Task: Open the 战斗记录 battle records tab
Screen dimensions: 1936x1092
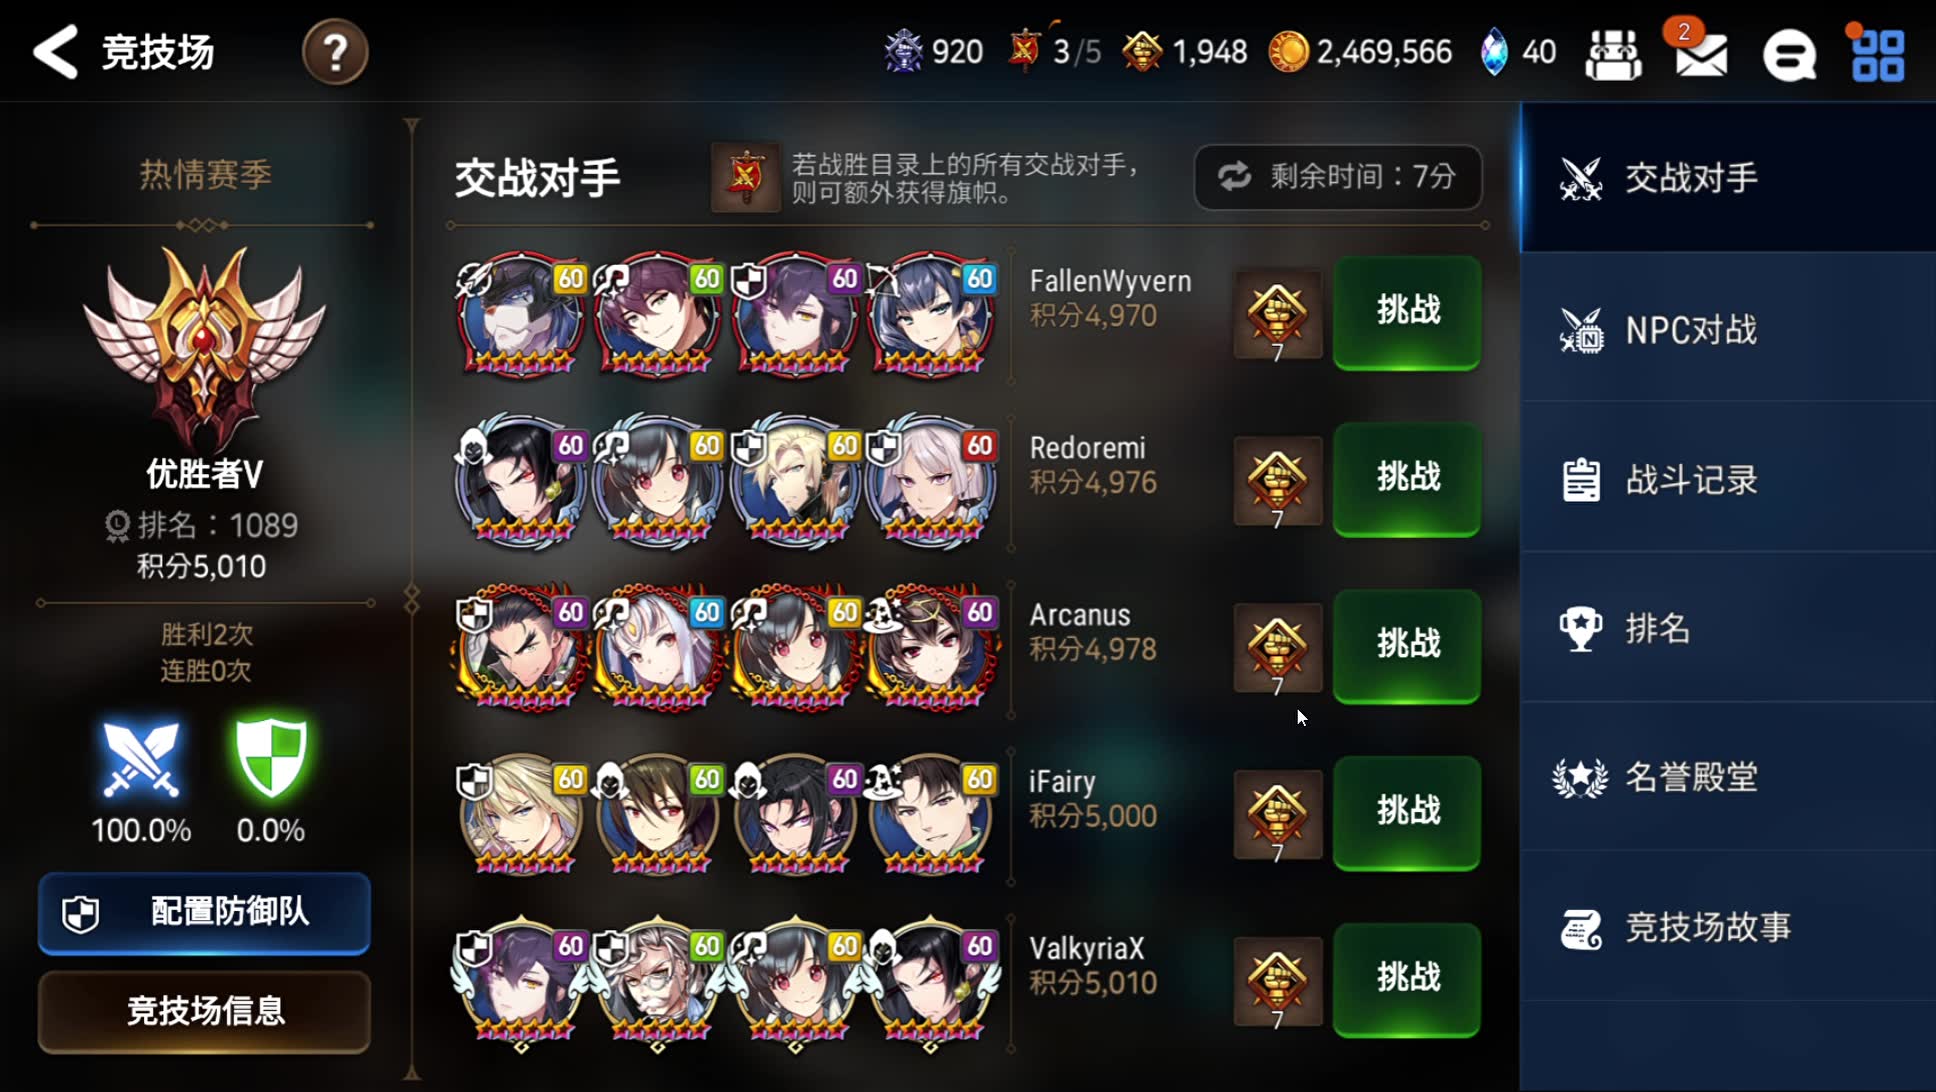Action: (x=1728, y=479)
